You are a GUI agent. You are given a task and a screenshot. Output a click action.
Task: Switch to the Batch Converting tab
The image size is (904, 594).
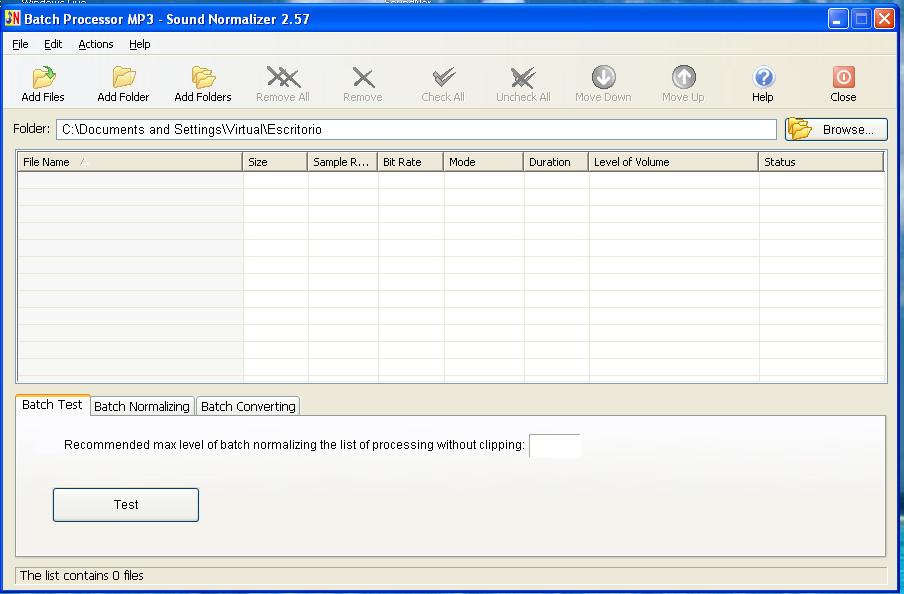pyautogui.click(x=248, y=407)
